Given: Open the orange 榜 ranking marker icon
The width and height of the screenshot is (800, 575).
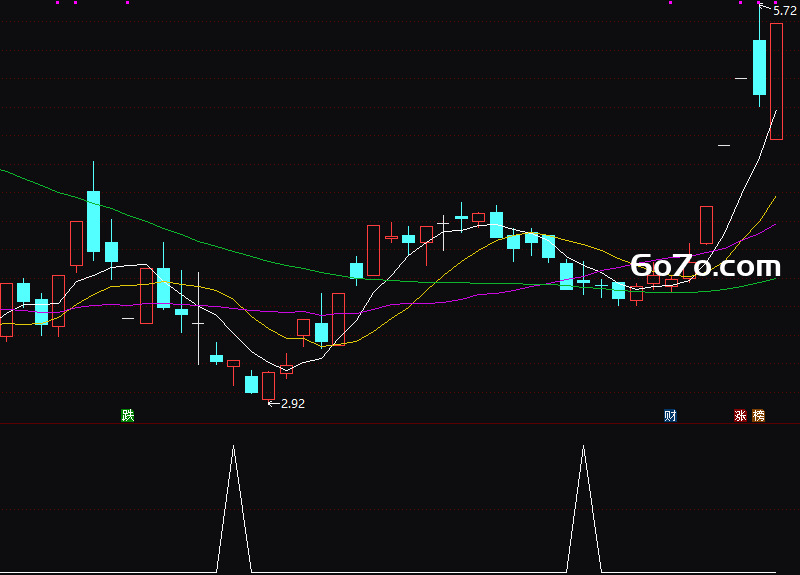Looking at the screenshot, I should coord(759,415).
